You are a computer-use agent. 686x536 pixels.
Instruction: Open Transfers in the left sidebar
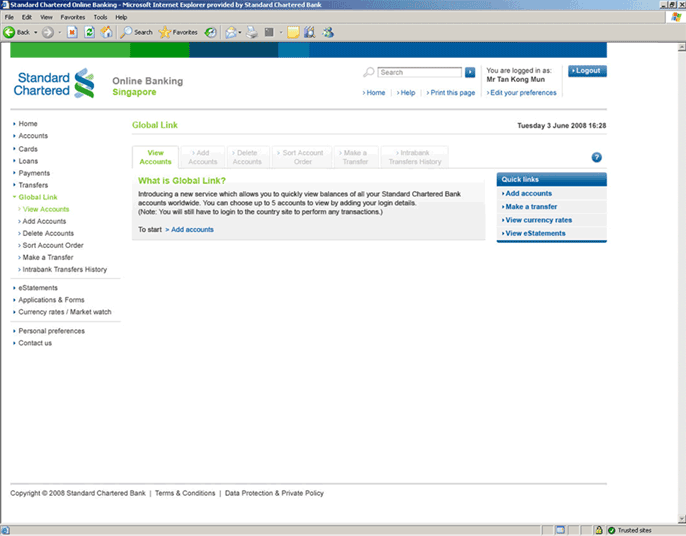(x=33, y=185)
